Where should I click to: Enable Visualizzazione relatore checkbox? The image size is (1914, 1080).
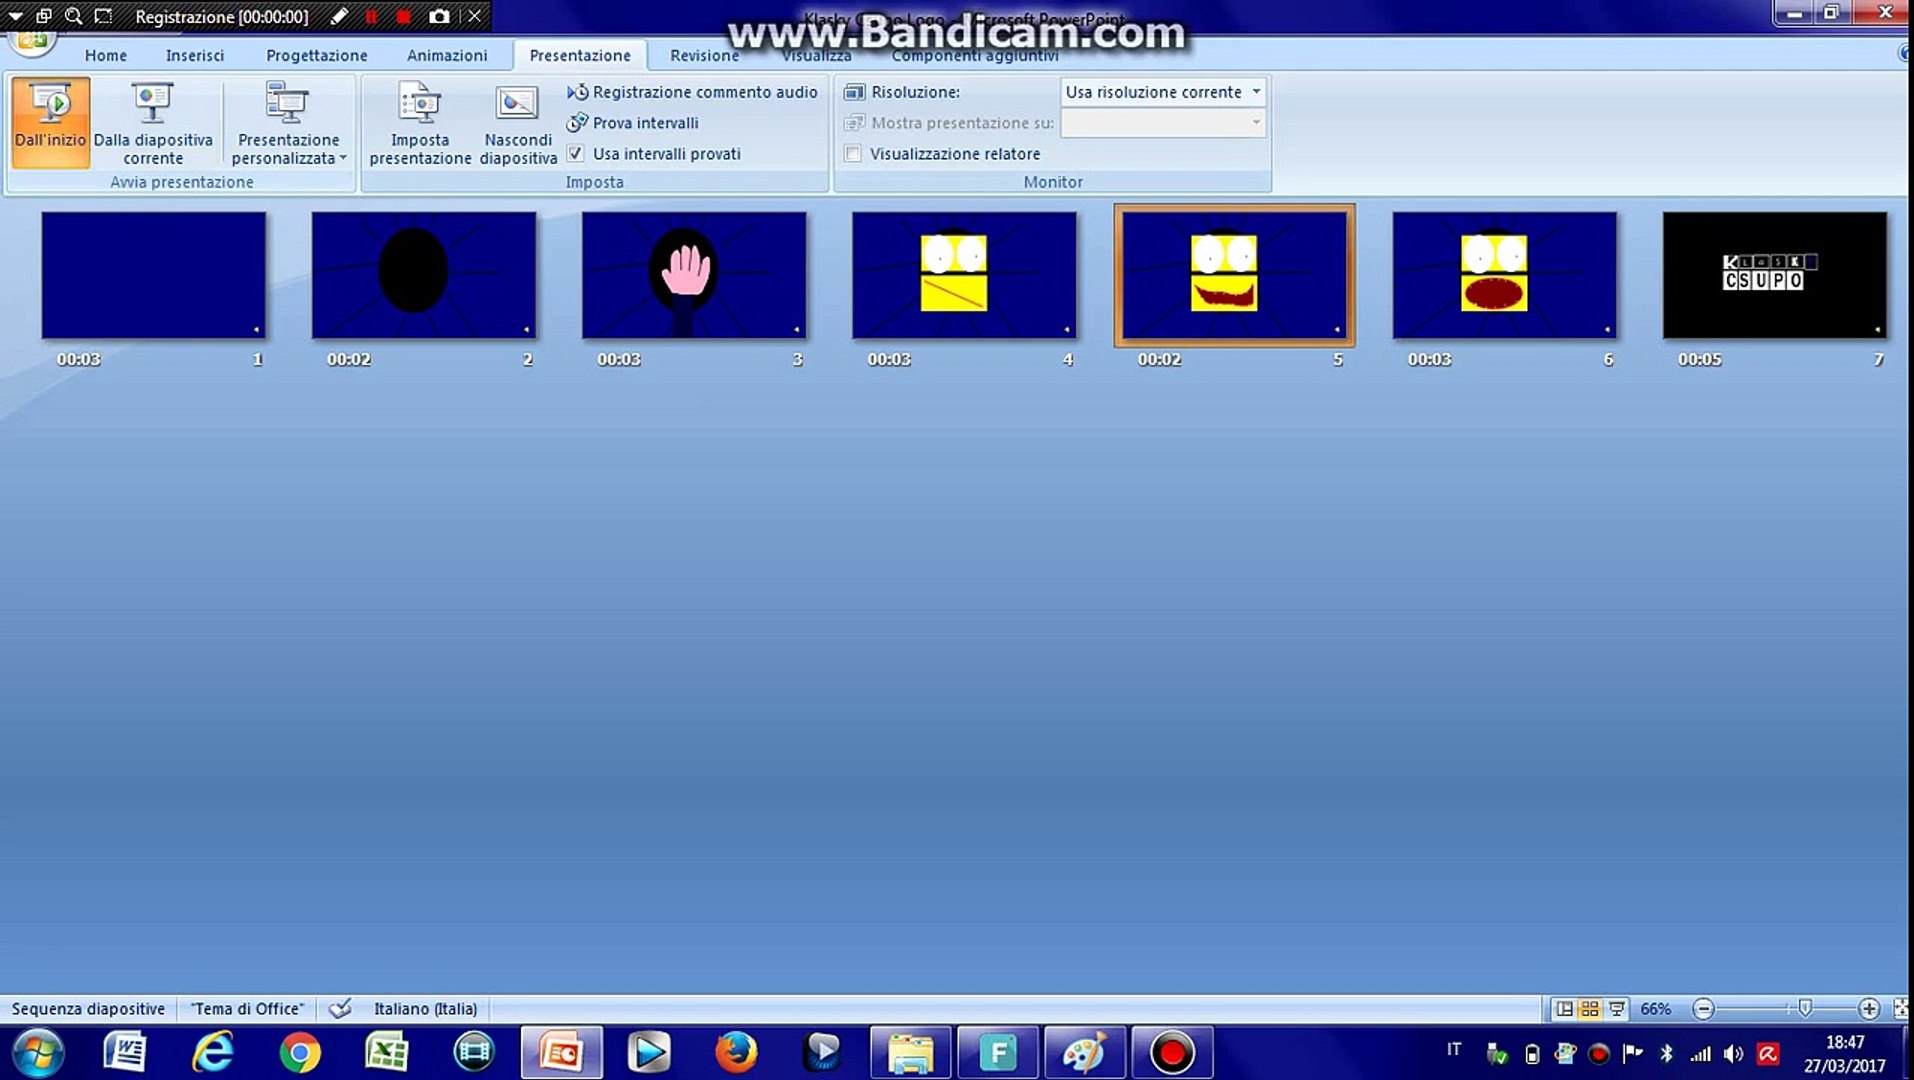[x=853, y=154]
